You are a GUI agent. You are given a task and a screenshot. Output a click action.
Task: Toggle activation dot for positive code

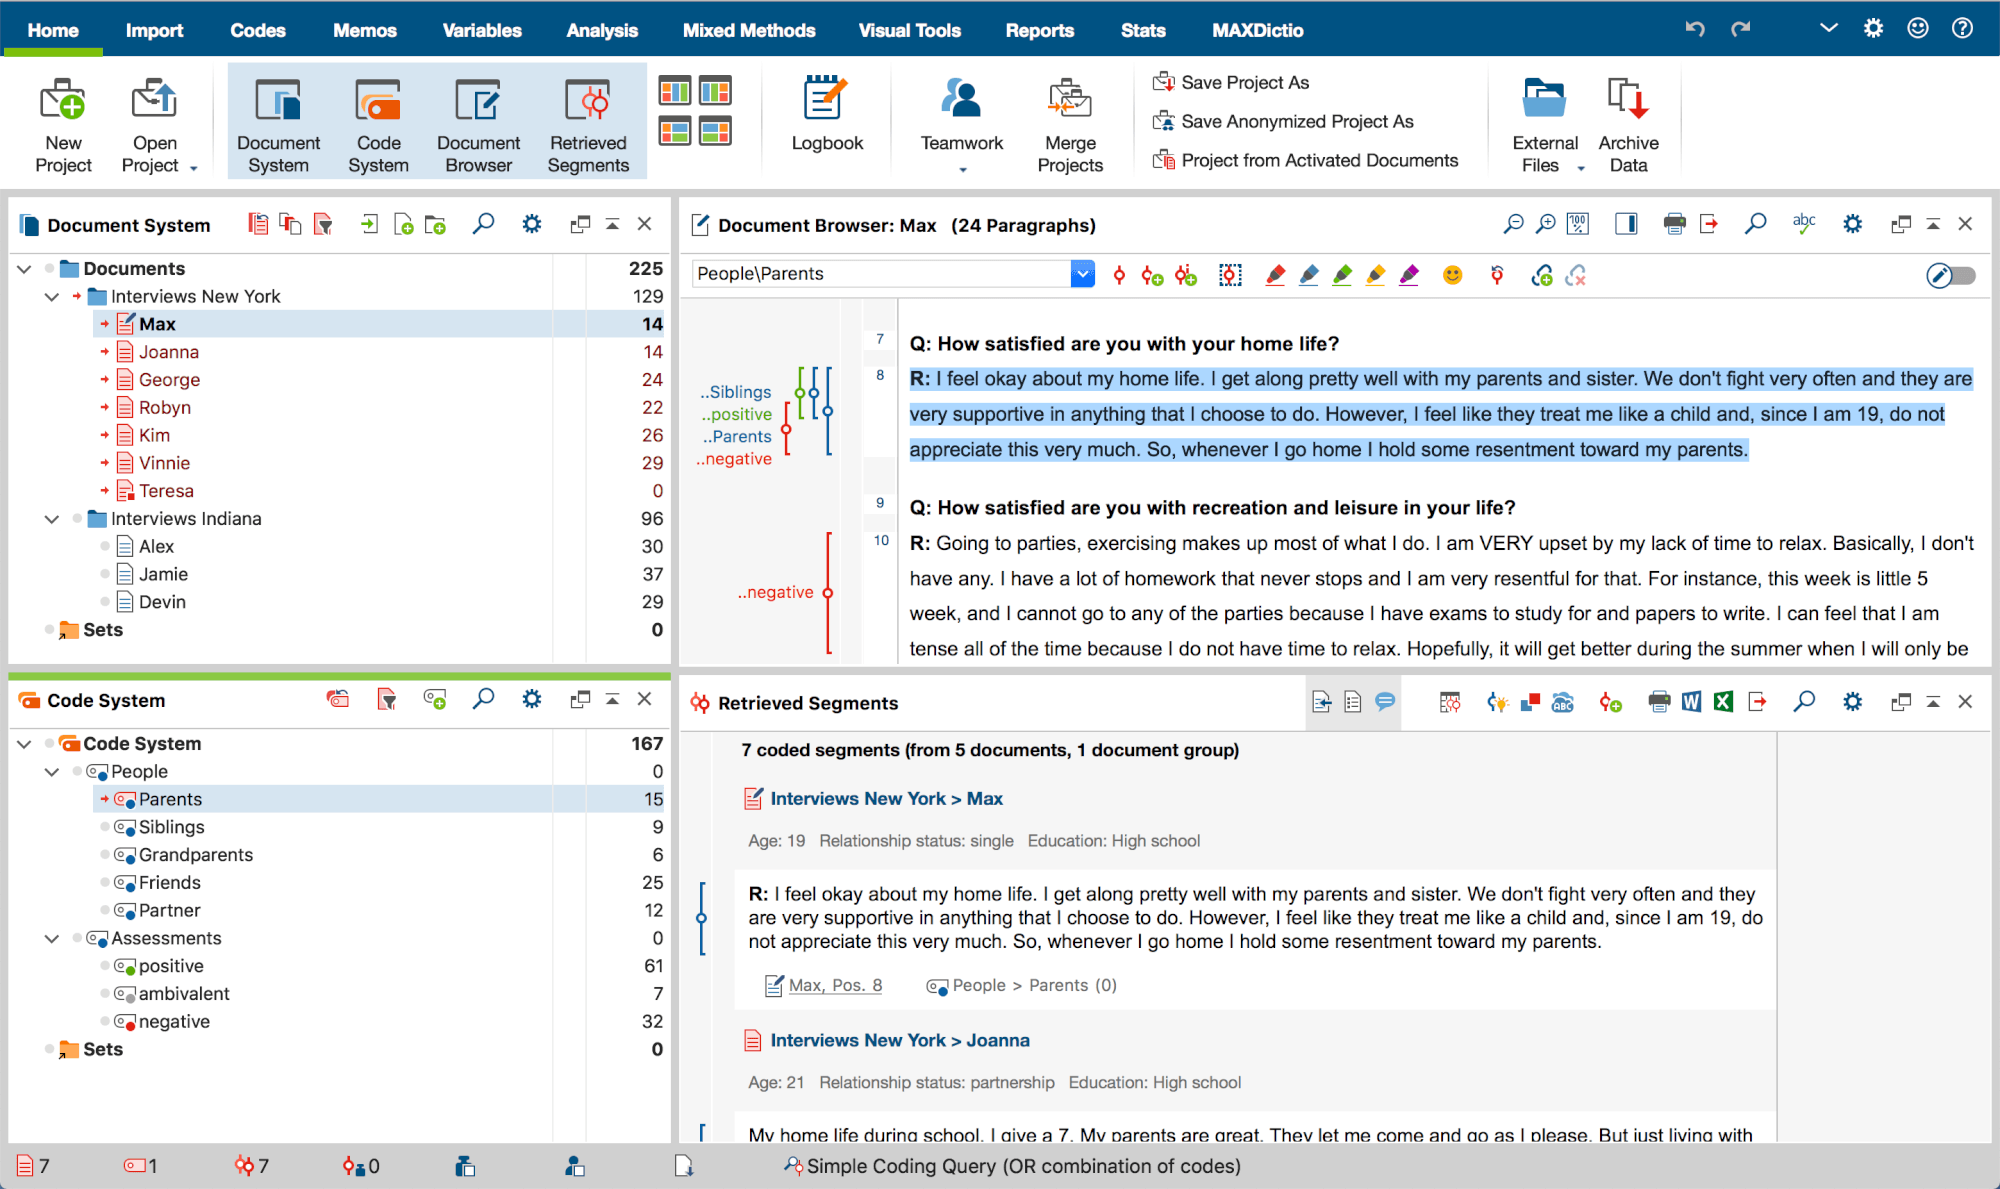pos(105,966)
